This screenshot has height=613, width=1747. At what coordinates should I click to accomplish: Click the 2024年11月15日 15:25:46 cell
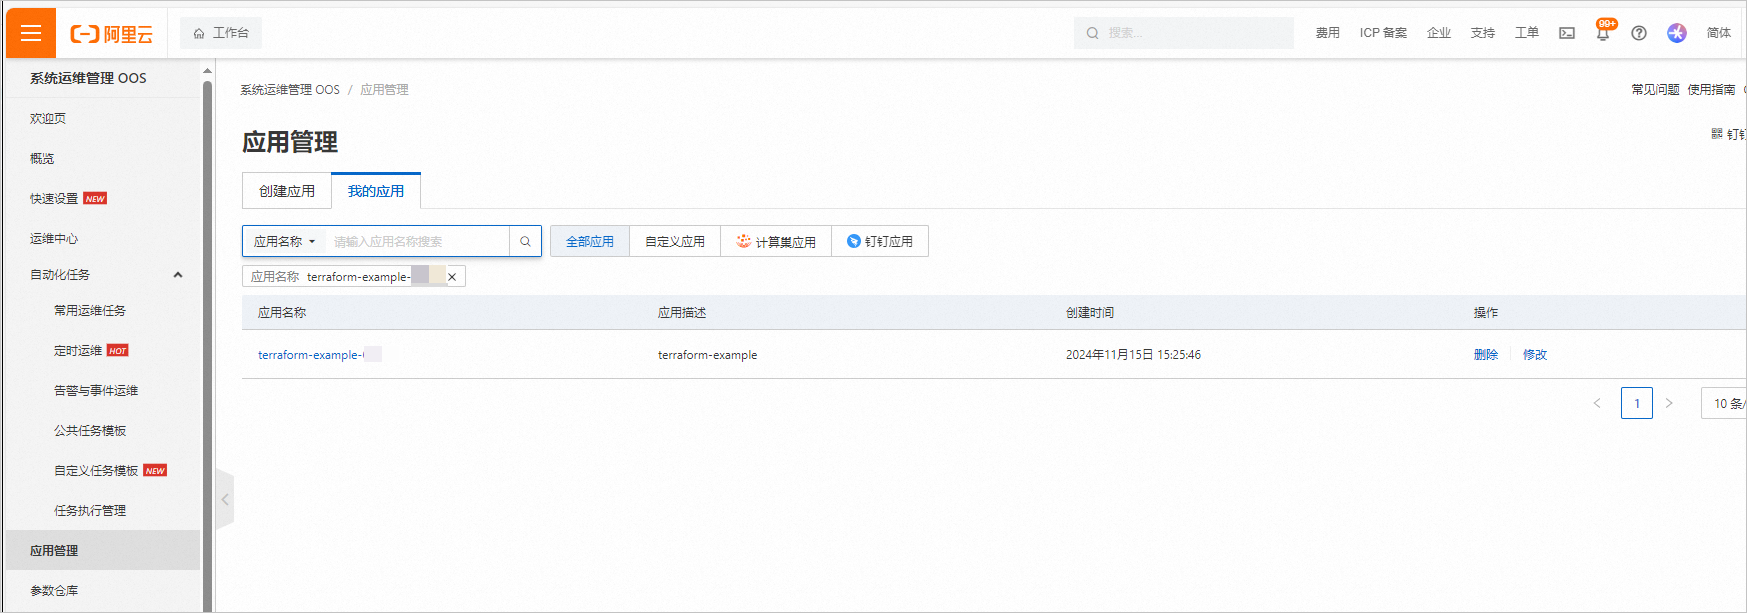point(1133,355)
